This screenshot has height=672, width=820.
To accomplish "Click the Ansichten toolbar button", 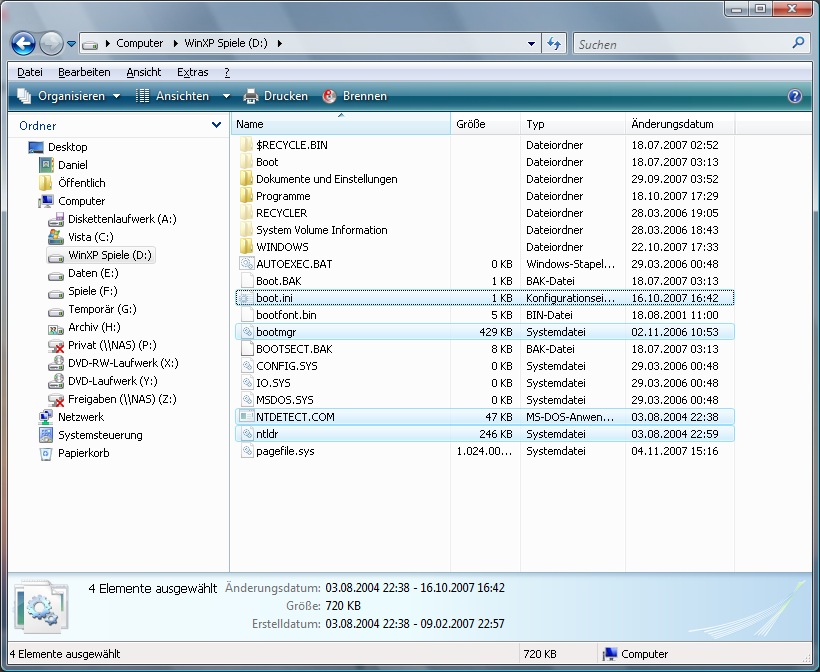I will pyautogui.click(x=172, y=96).
